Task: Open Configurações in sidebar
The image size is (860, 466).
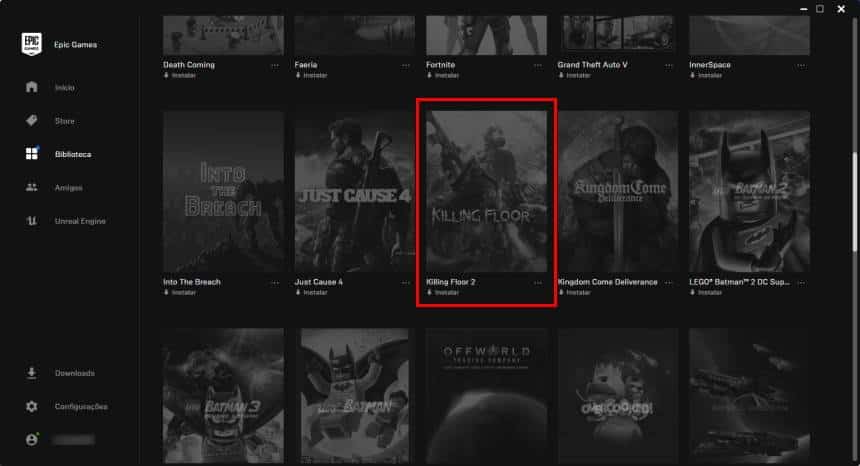Action: (81, 407)
